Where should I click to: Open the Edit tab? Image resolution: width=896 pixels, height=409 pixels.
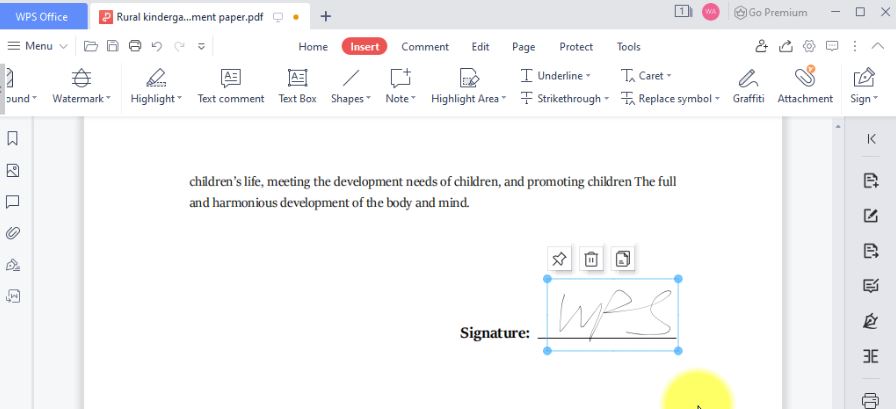[x=480, y=47]
